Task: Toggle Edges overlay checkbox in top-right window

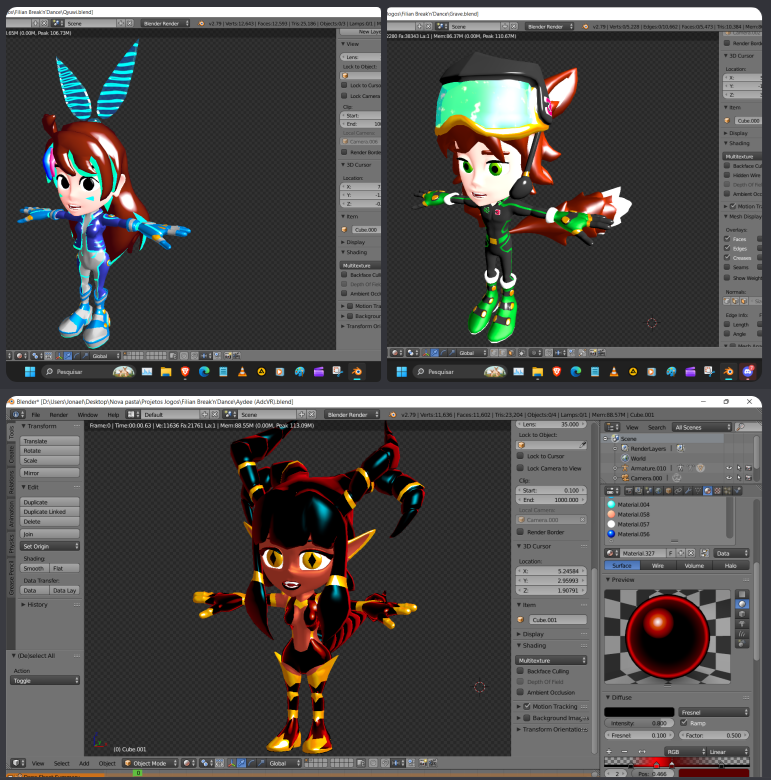Action: tap(727, 248)
